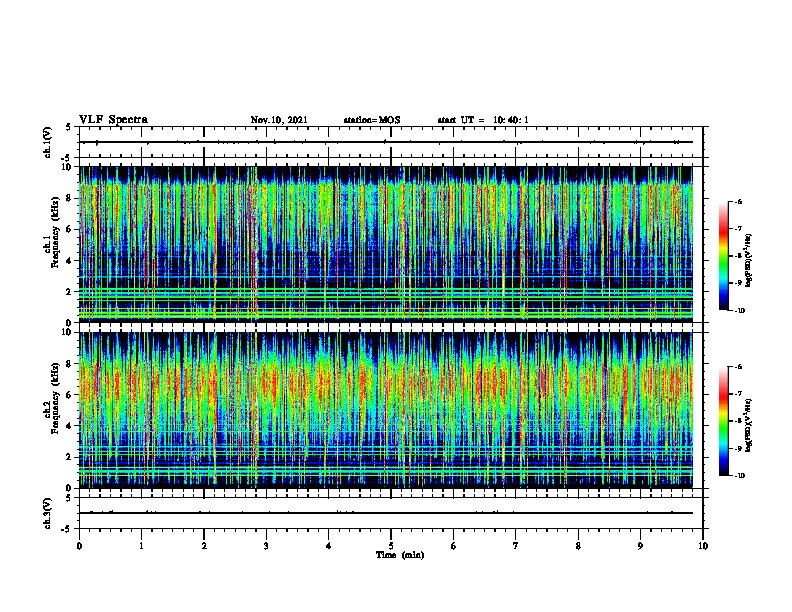Select the date text "Nov.10, 2021"
The width and height of the screenshot is (792, 612).
click(279, 120)
